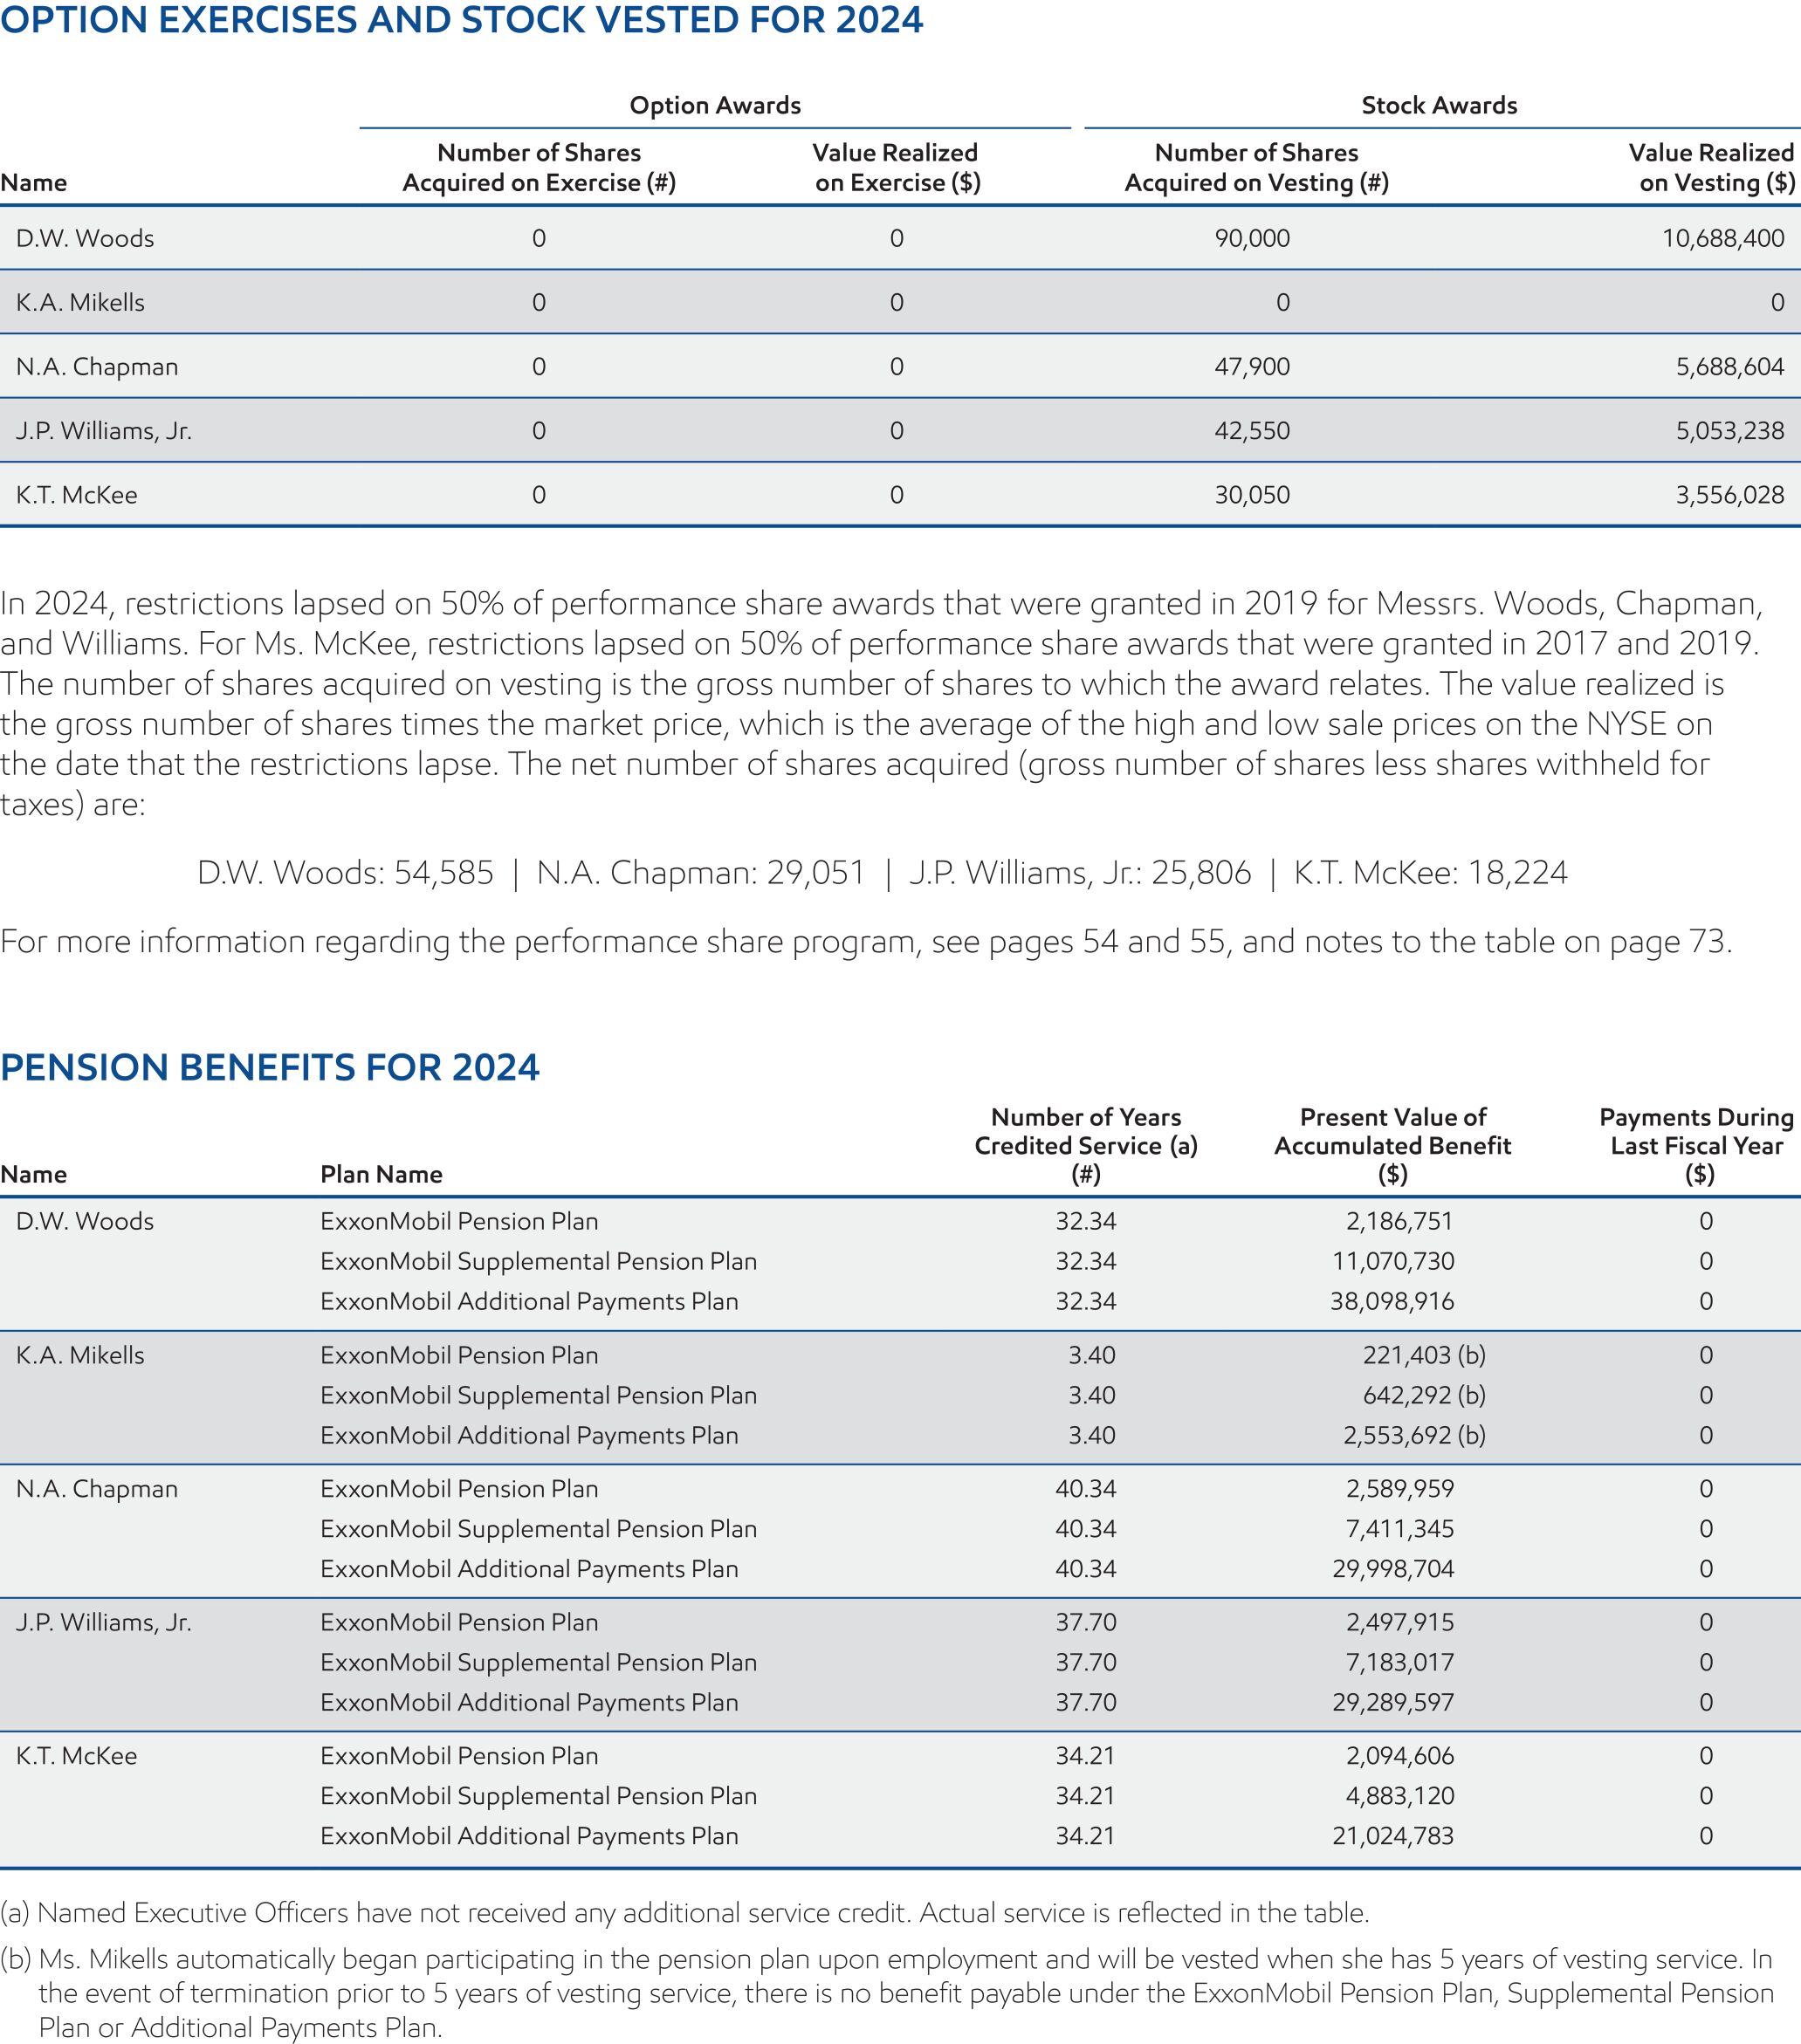The height and width of the screenshot is (2044, 1801).
Task: Select 'J.P. Williams, Jr.' in pension benefits table
Action: (104, 1622)
